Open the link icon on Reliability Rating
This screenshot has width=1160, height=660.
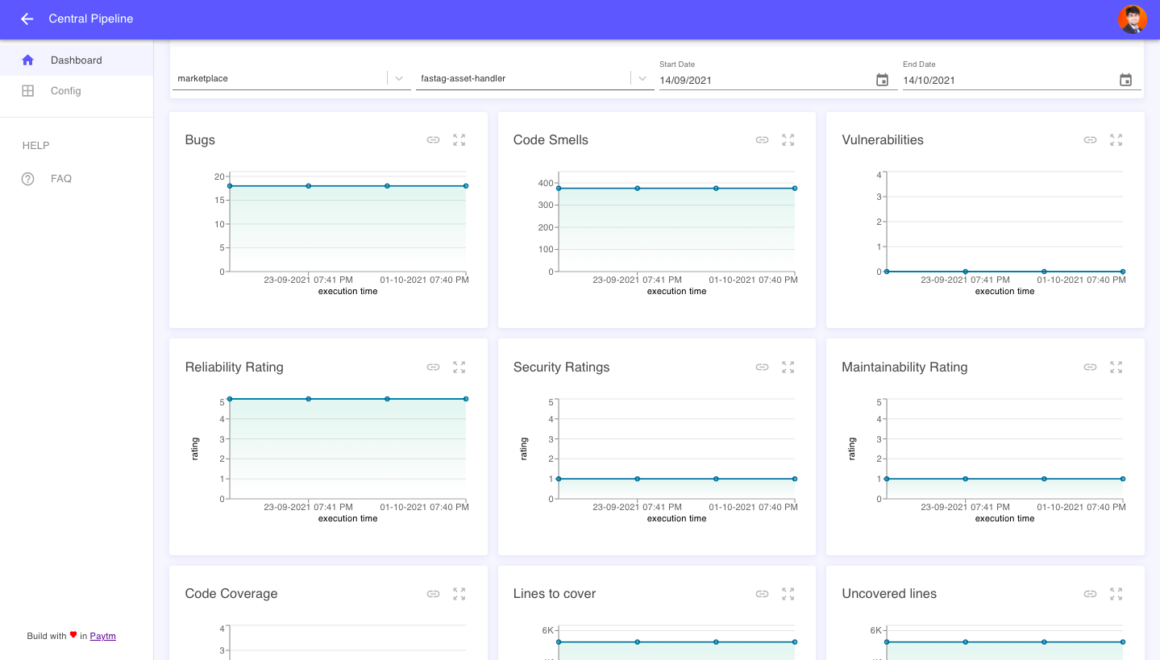pos(433,367)
